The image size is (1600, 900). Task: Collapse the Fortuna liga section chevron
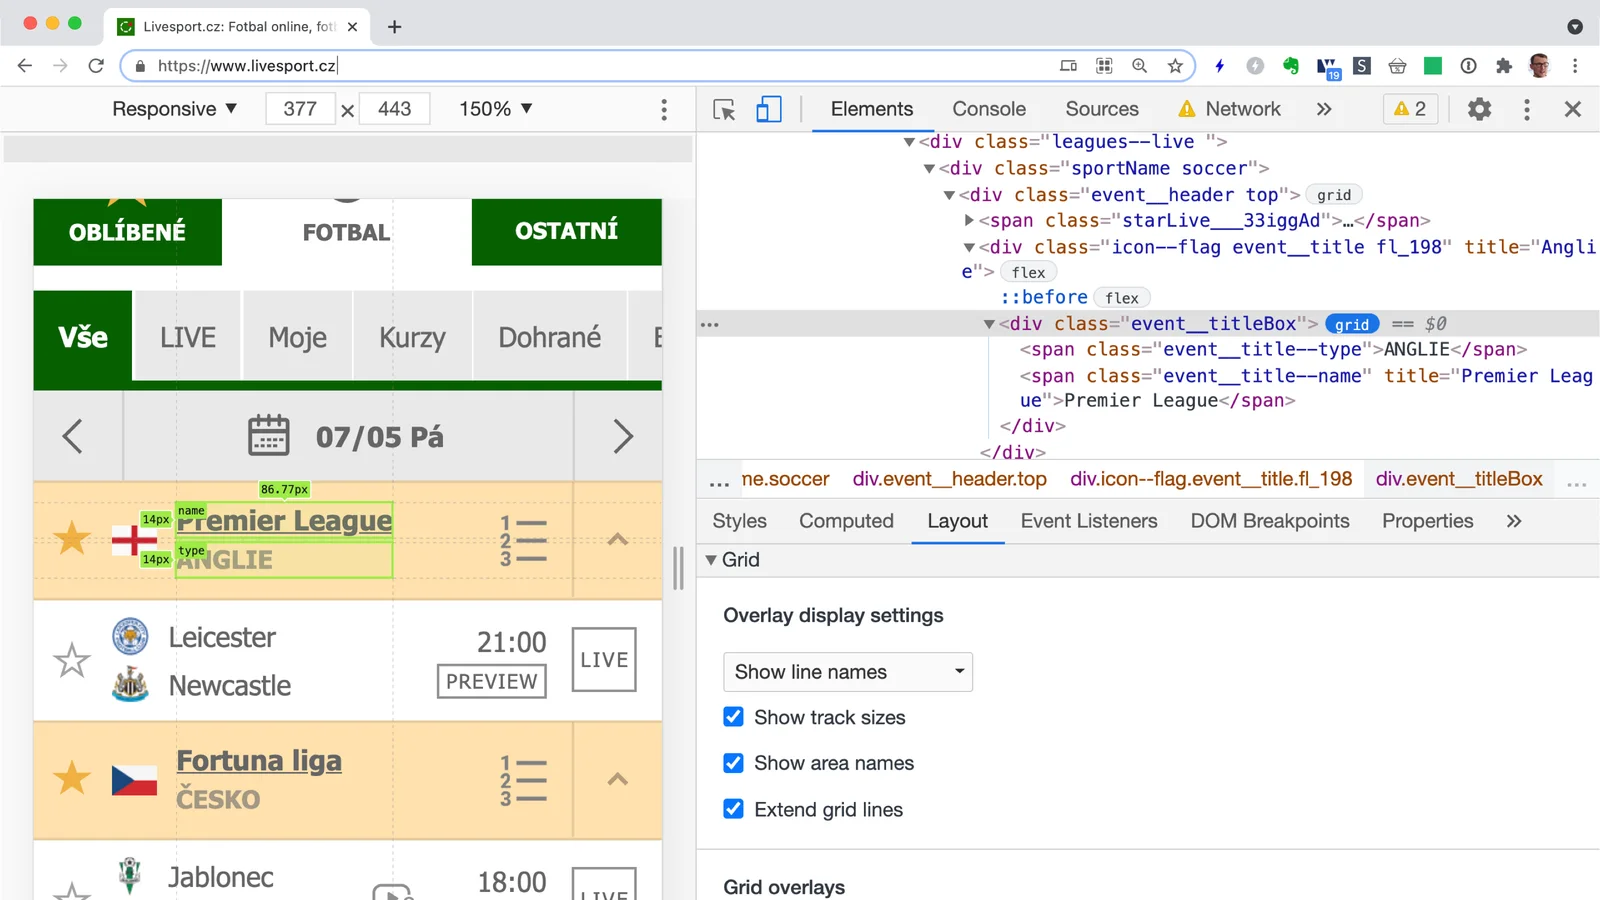(x=618, y=780)
